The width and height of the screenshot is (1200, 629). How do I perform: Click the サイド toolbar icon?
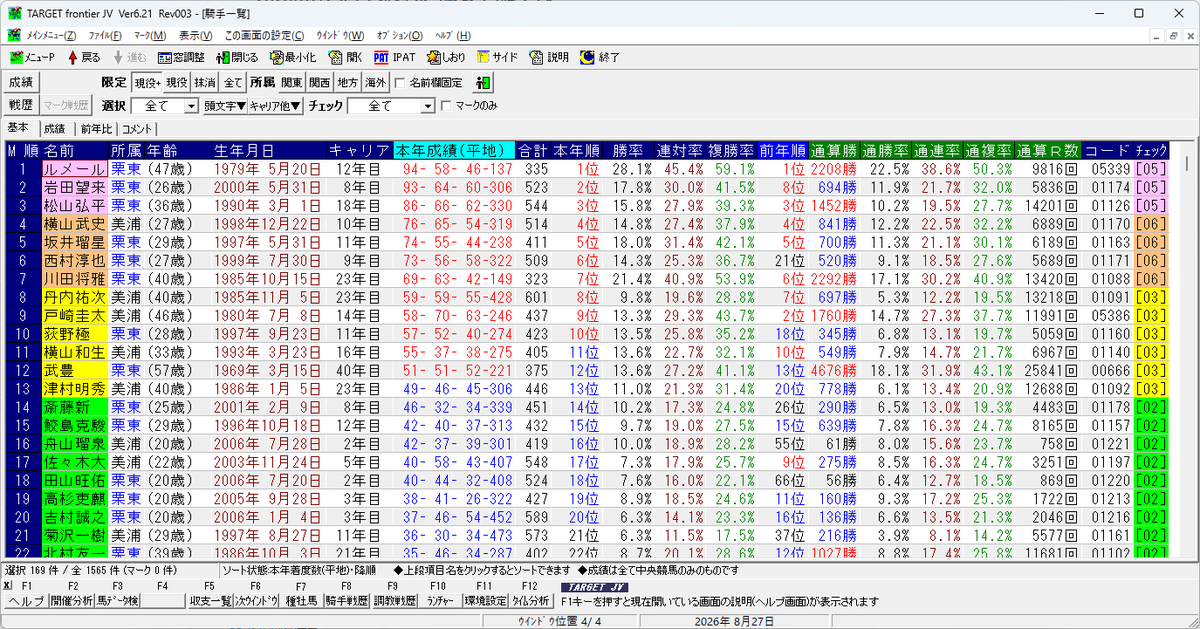498,57
